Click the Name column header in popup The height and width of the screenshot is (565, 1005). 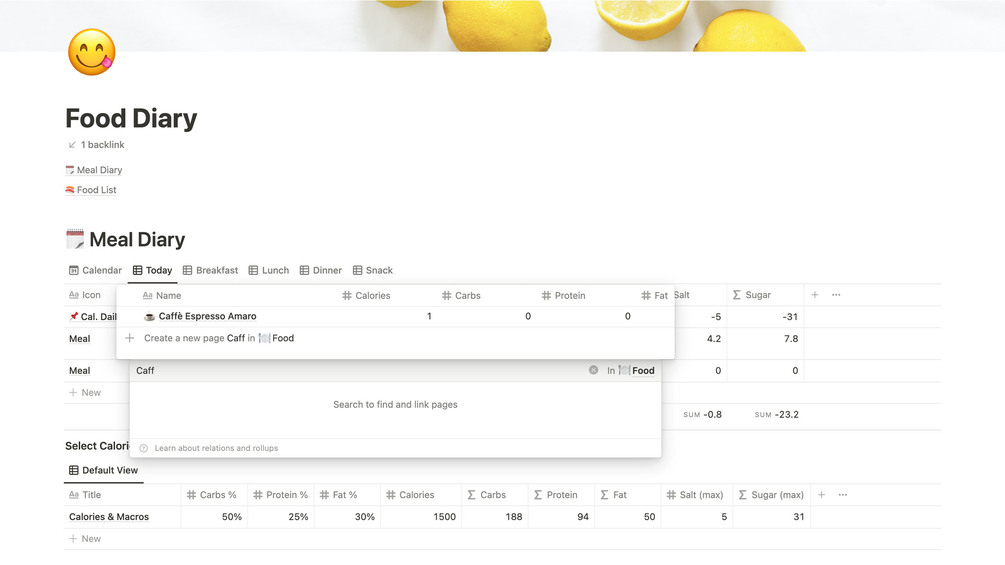pyautogui.click(x=162, y=295)
